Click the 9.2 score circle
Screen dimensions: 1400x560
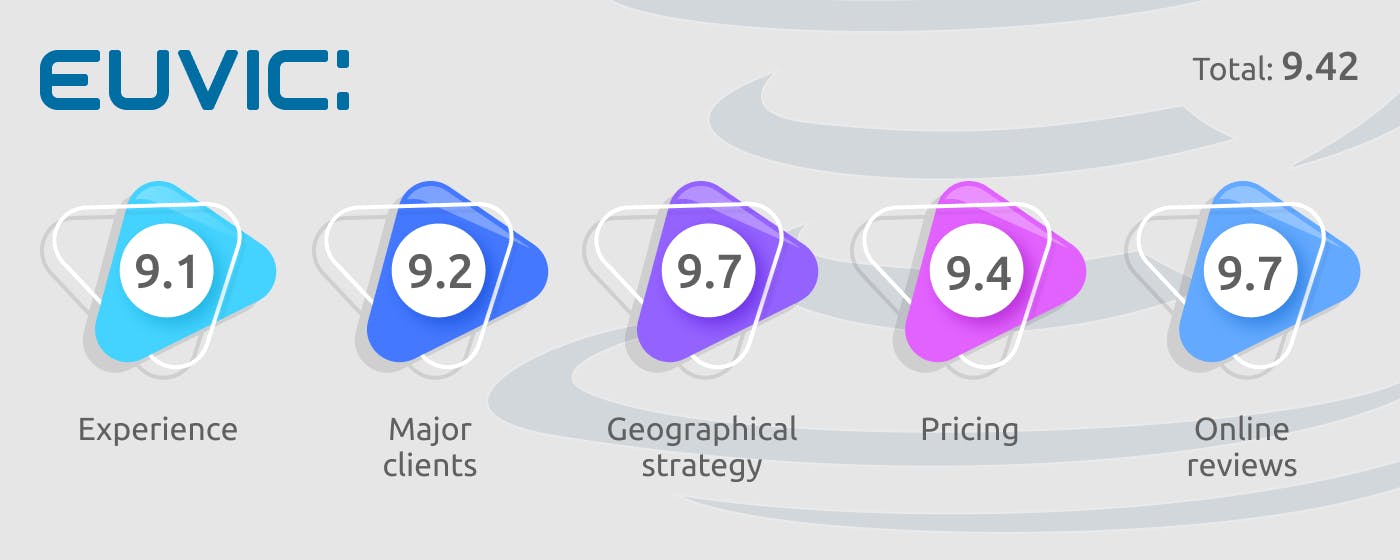point(439,271)
